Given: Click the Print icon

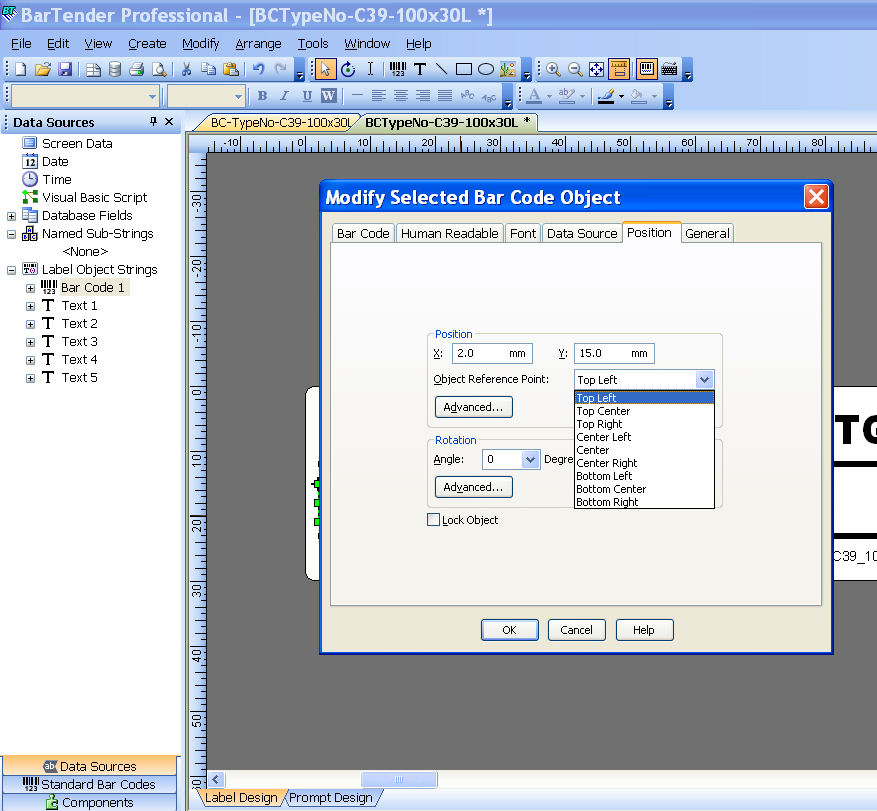Looking at the screenshot, I should 137,69.
